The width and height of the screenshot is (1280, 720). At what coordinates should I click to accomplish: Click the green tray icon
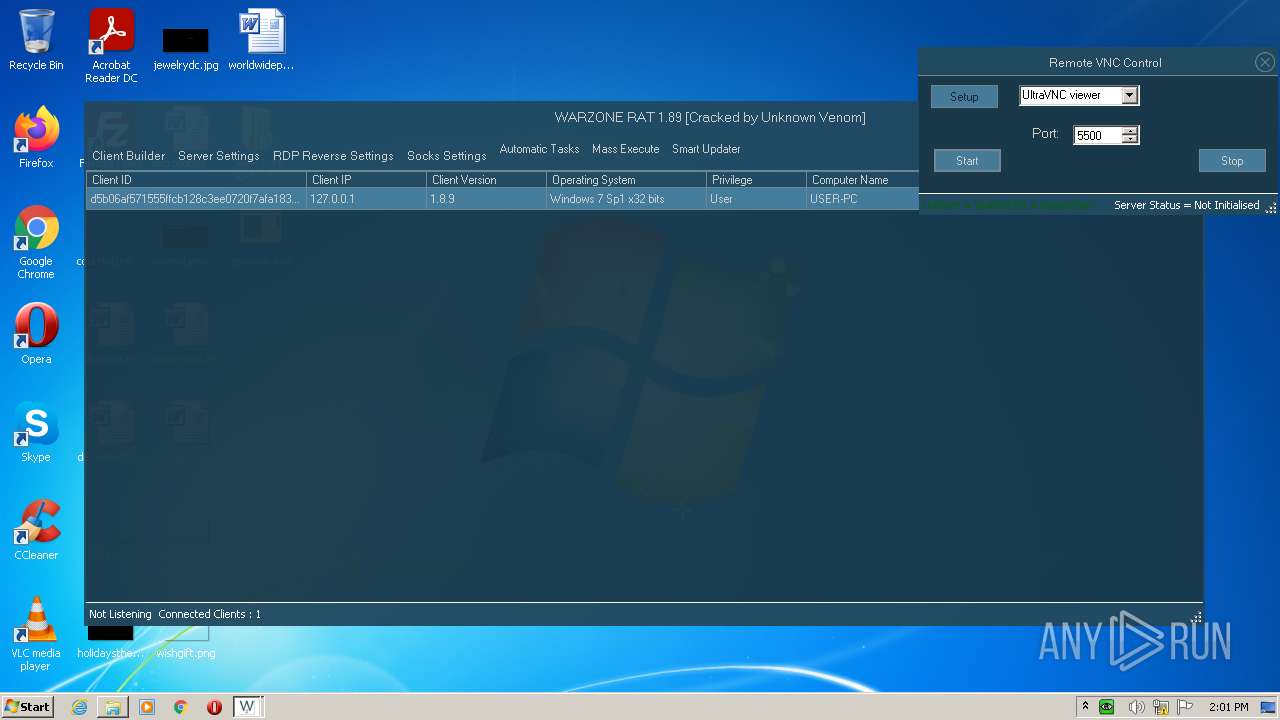tap(1107, 707)
